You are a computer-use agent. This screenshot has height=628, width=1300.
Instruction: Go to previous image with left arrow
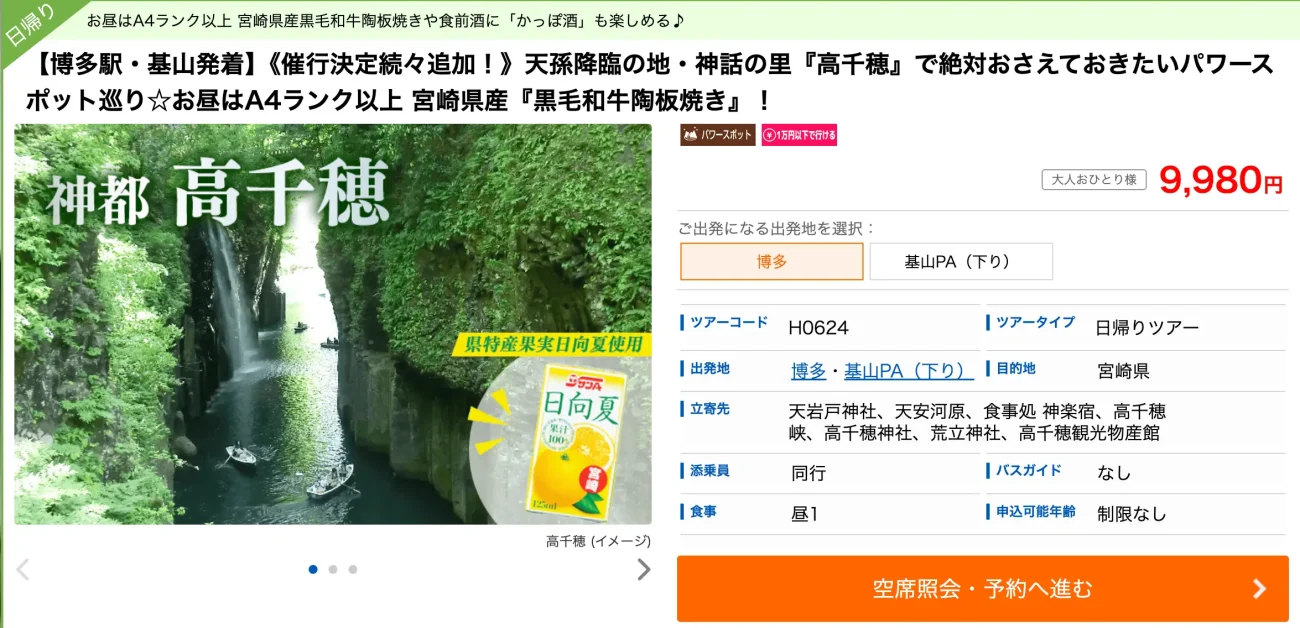pos(23,569)
